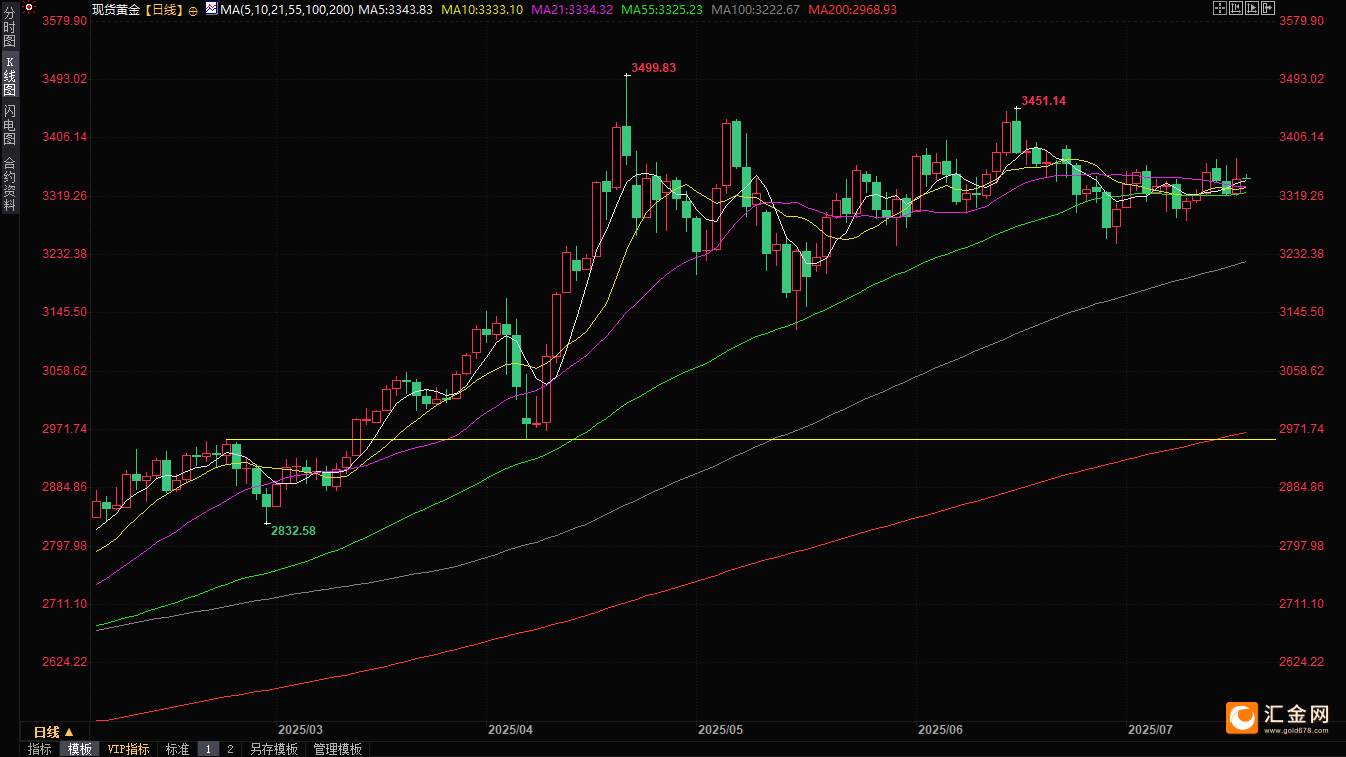Open the 闪电图 side tab
The image size is (1346, 757).
point(9,124)
